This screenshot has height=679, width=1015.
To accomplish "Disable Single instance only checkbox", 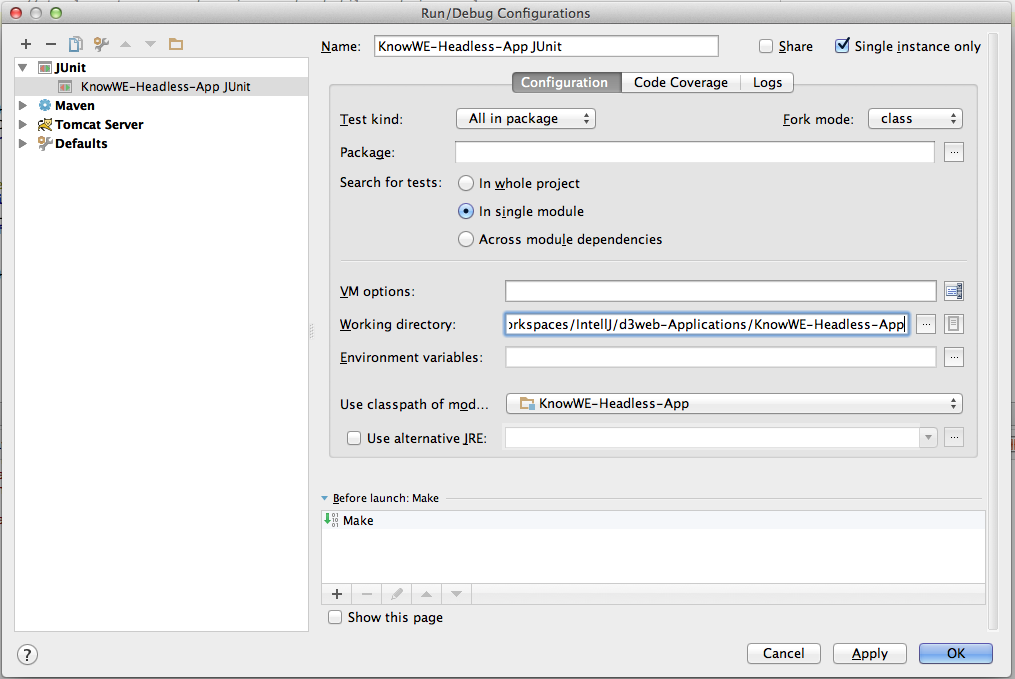I will (x=842, y=45).
